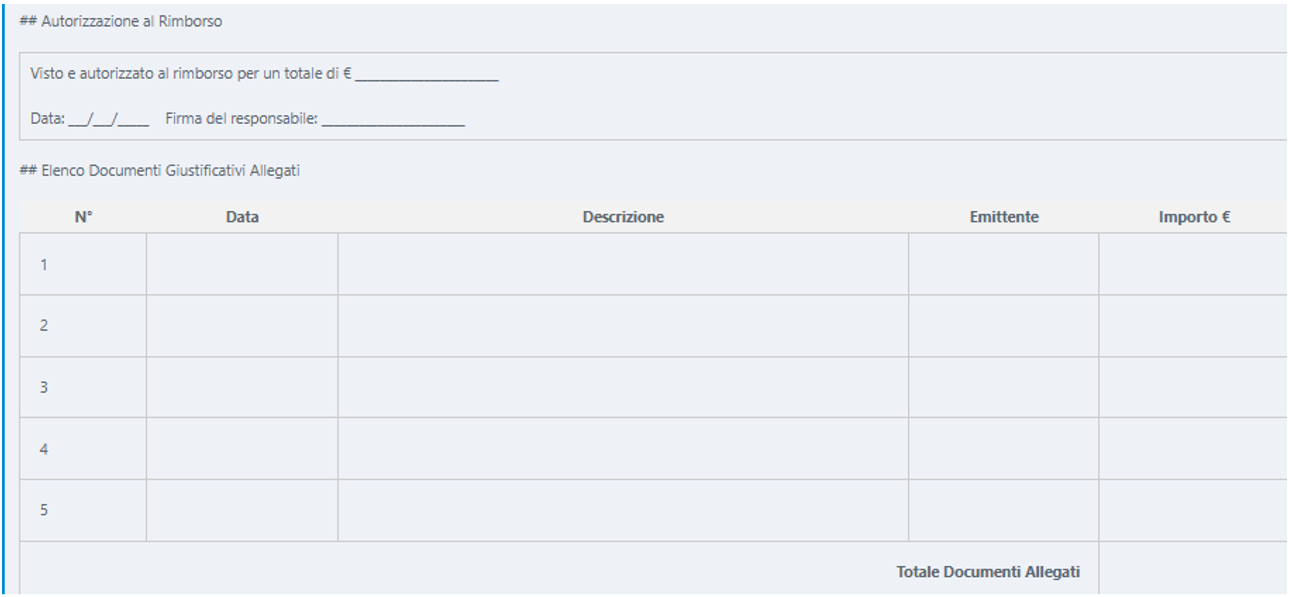Select the Autorizzazione al Rimborso heading
1291x597 pixels.
click(121, 21)
